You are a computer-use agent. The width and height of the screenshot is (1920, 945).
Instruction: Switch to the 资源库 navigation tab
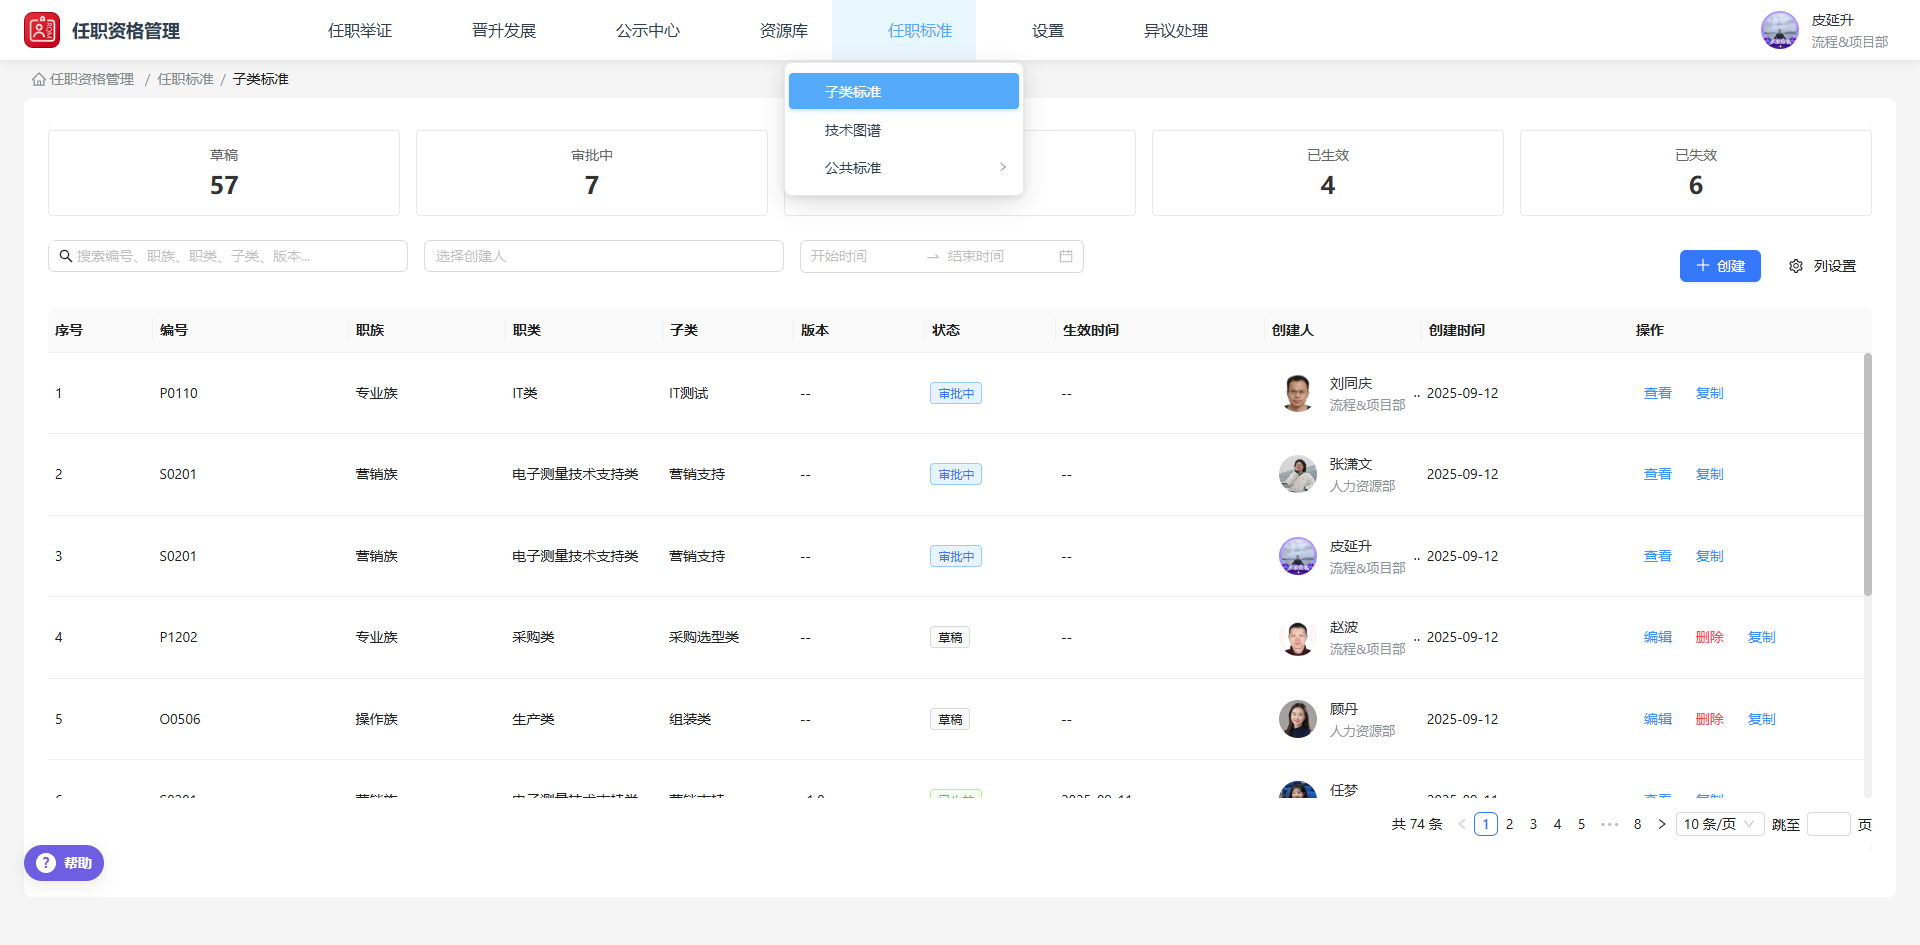click(785, 30)
